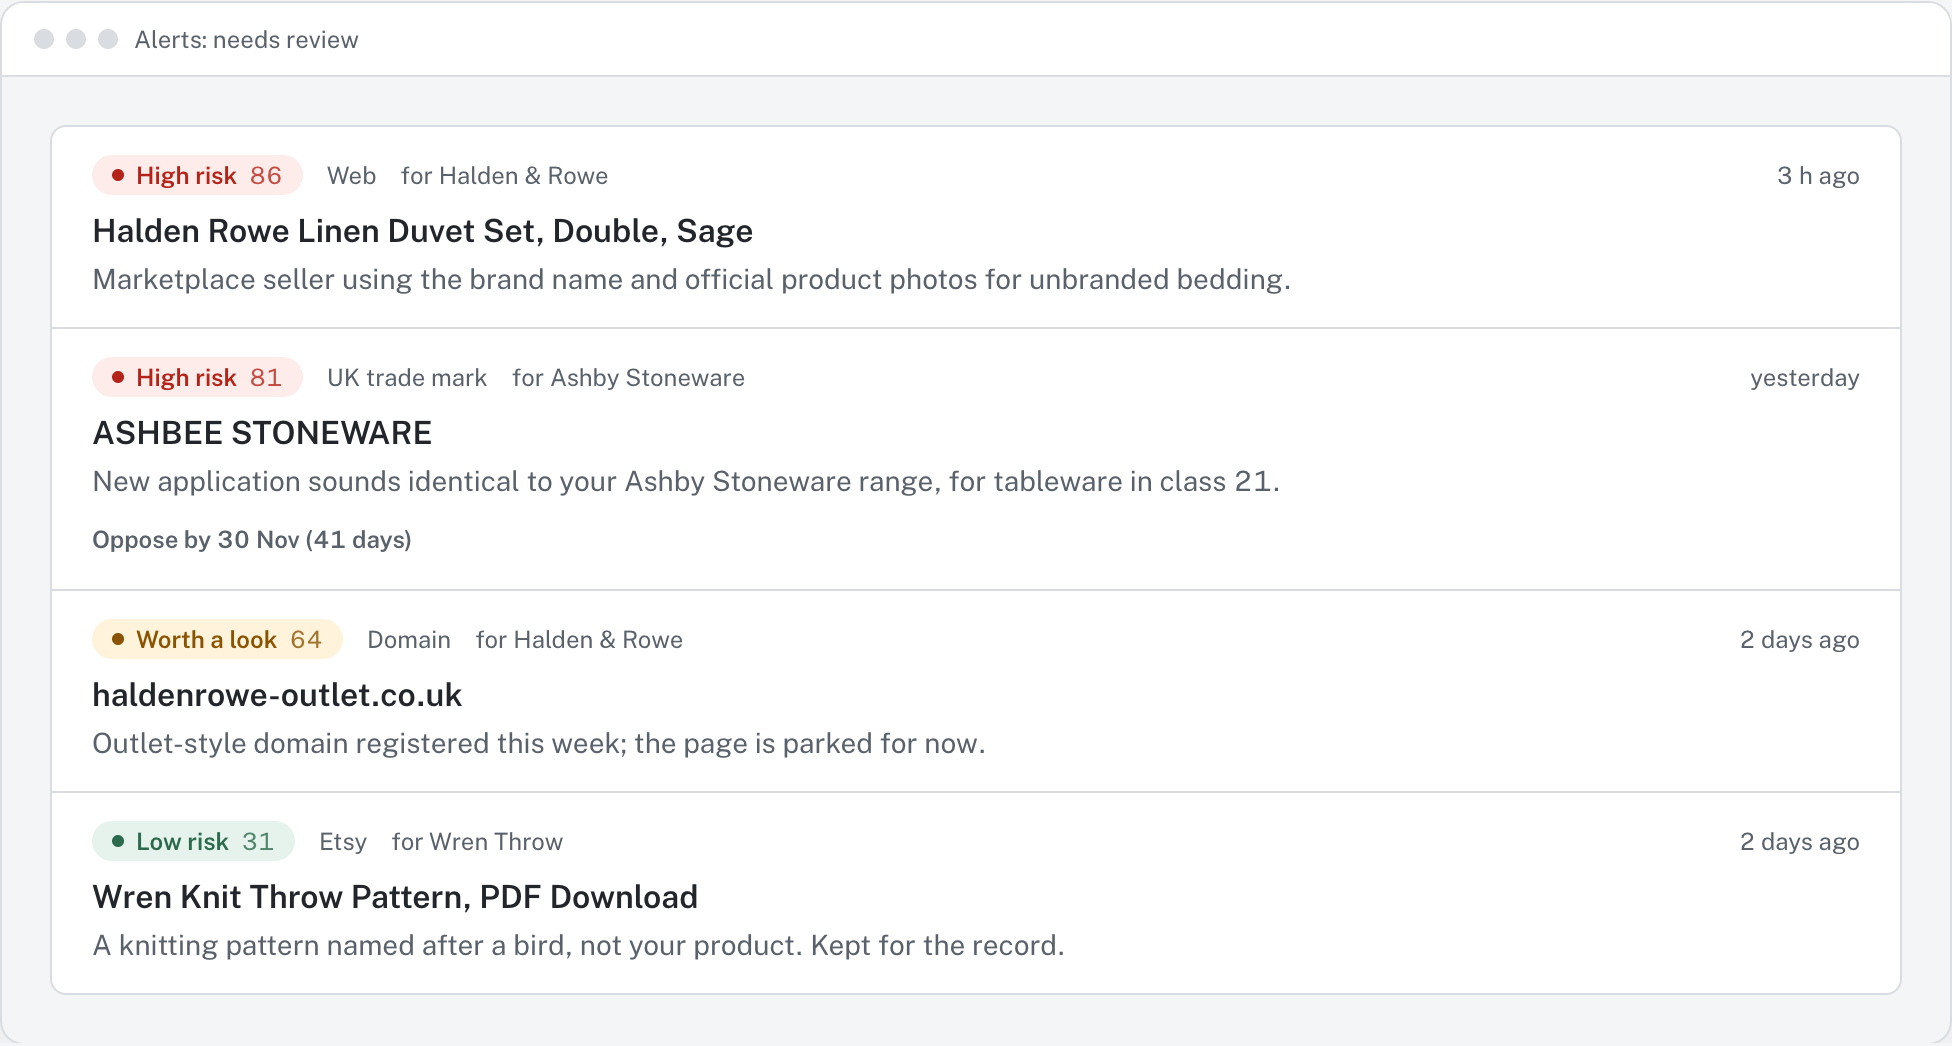Click the knitting pattern description text

578,946
